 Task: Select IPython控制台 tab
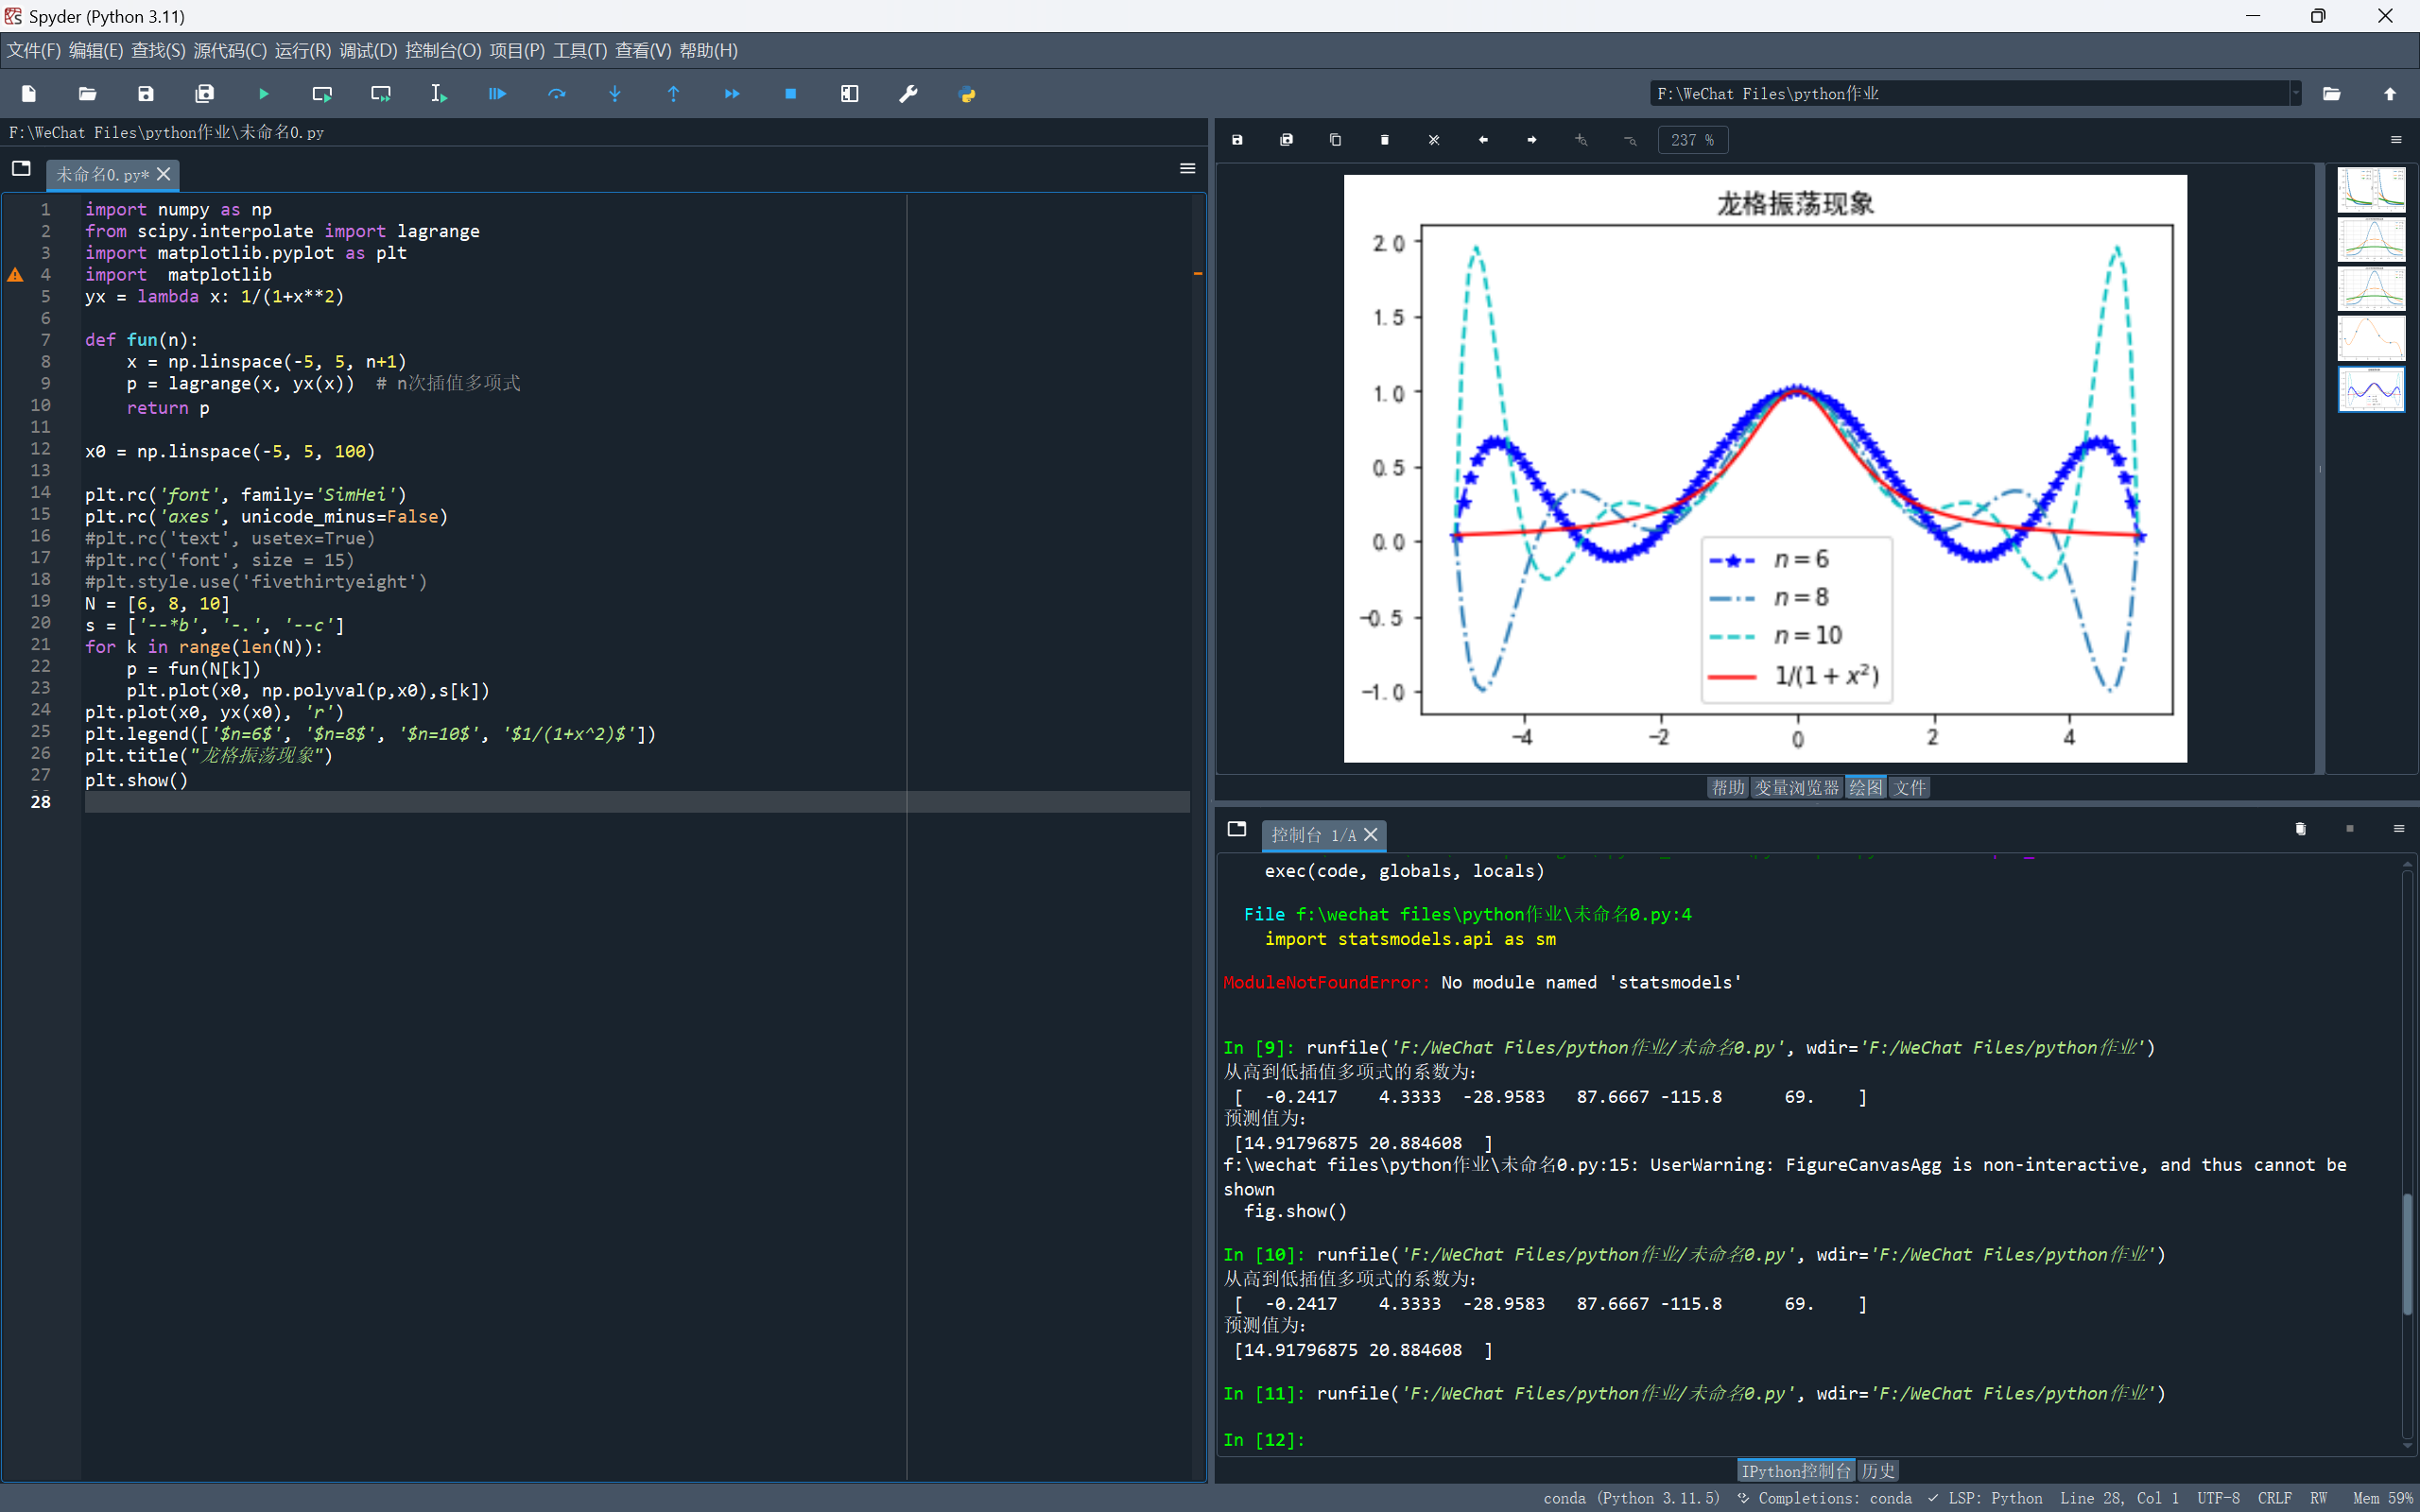[x=1796, y=1471]
